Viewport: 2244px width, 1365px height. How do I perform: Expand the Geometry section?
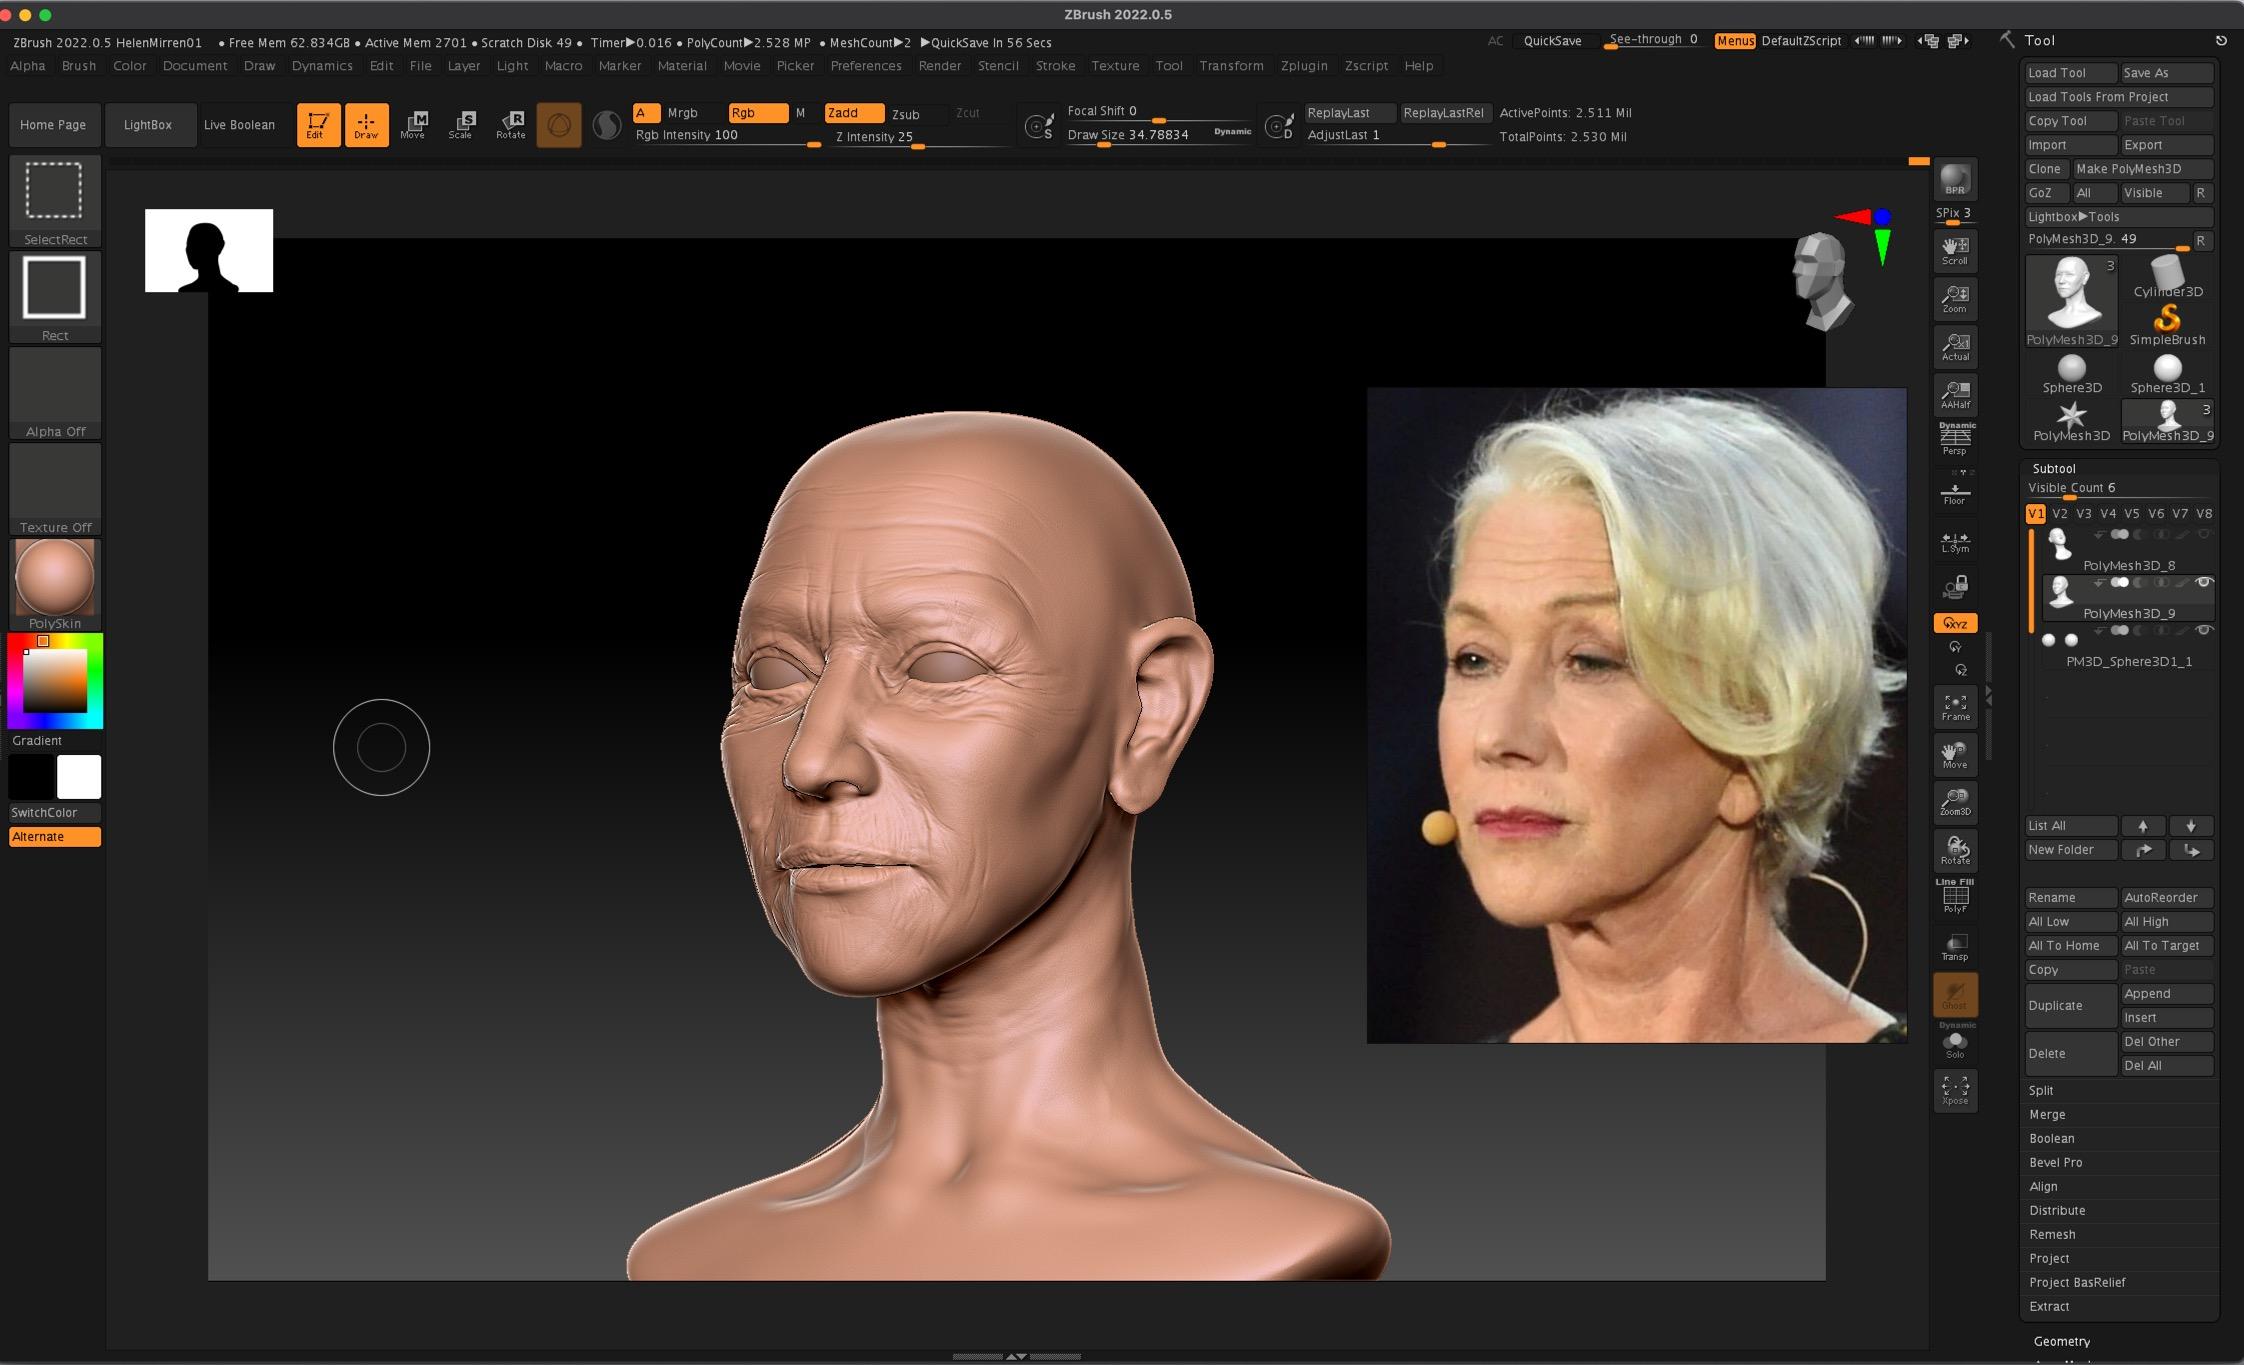click(x=2061, y=1341)
